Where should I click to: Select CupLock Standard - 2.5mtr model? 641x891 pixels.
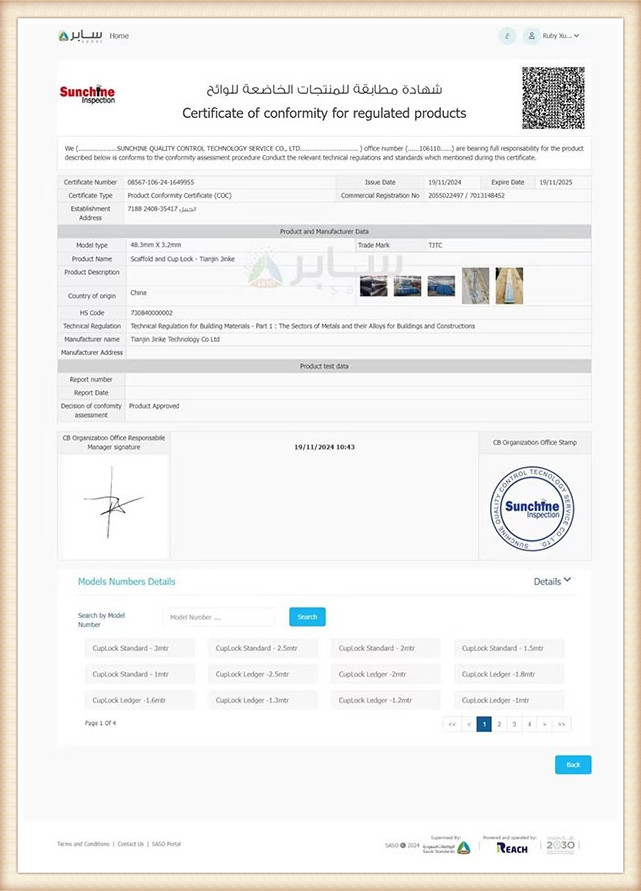pyautogui.click(x=263, y=648)
